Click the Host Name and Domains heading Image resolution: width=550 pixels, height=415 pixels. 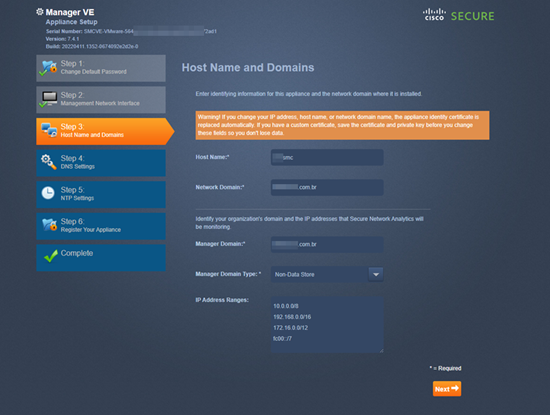248,67
